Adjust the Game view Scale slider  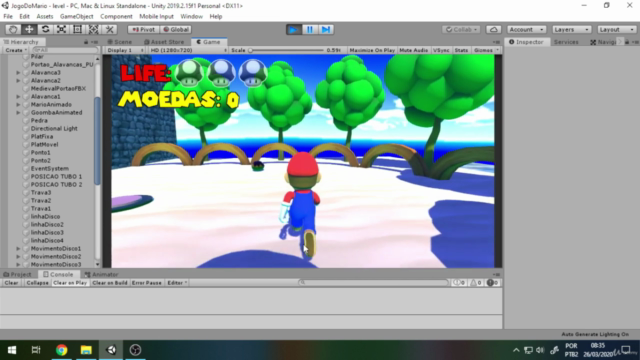pyautogui.click(x=287, y=50)
